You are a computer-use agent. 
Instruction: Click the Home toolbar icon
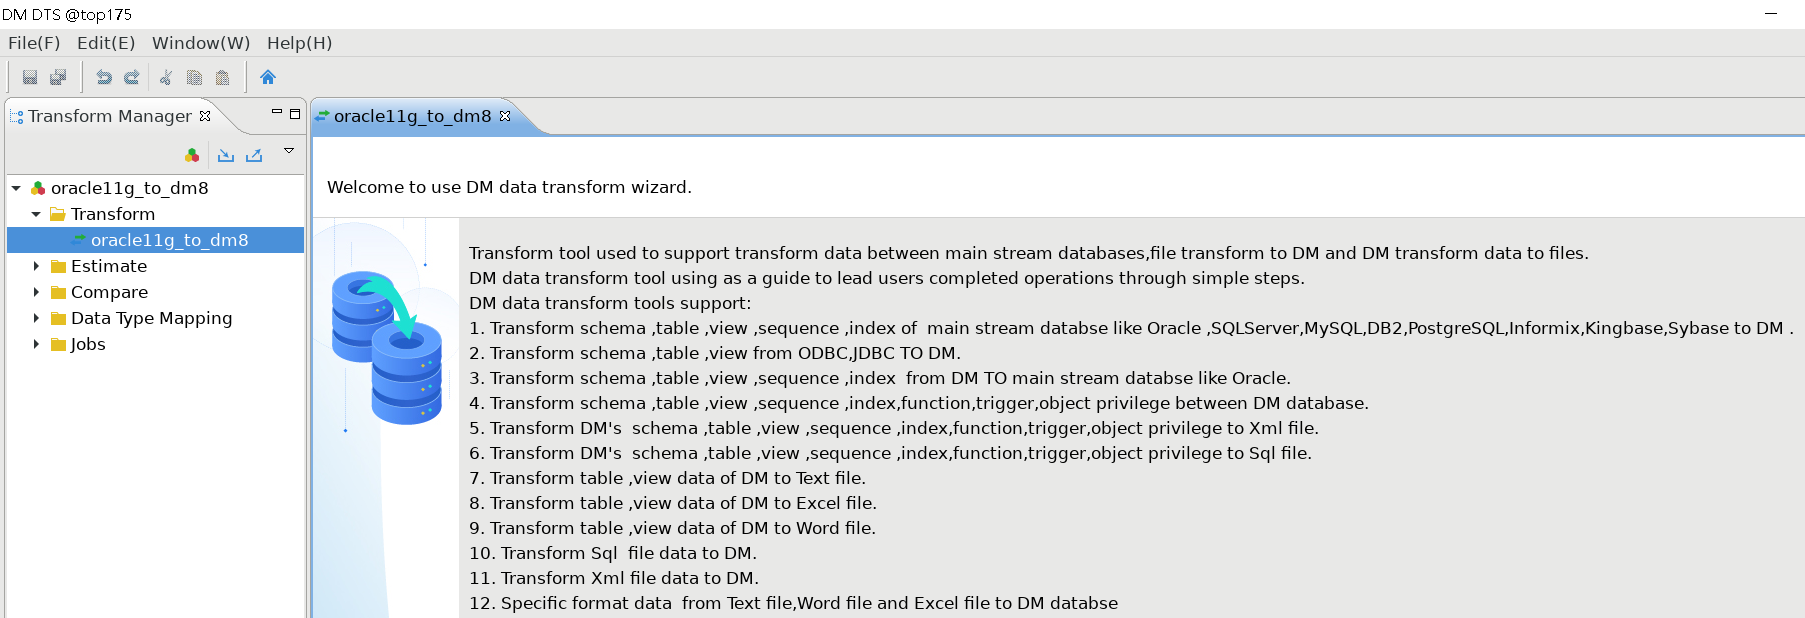[267, 77]
